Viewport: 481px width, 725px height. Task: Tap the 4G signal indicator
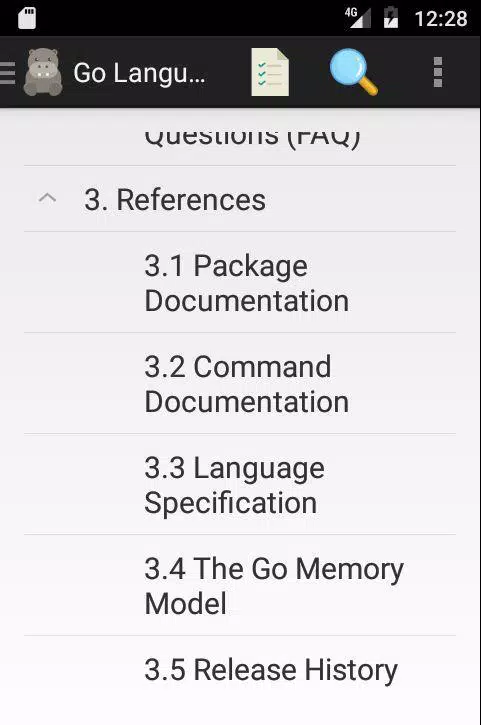point(358,18)
